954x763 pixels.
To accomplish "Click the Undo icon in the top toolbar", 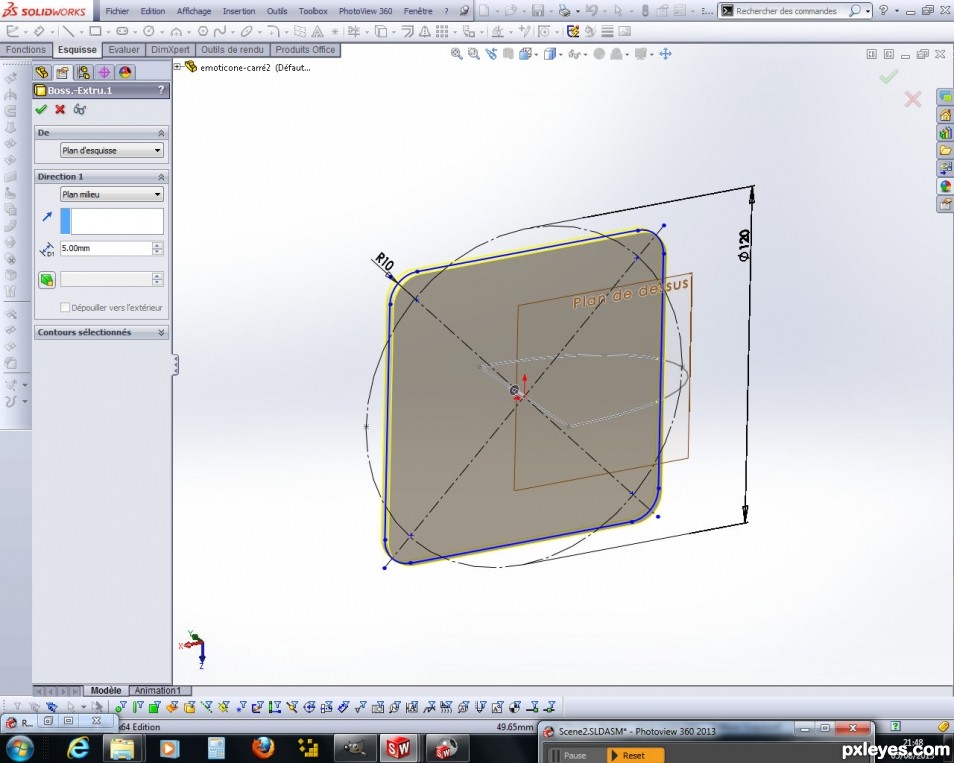I will 591,11.
